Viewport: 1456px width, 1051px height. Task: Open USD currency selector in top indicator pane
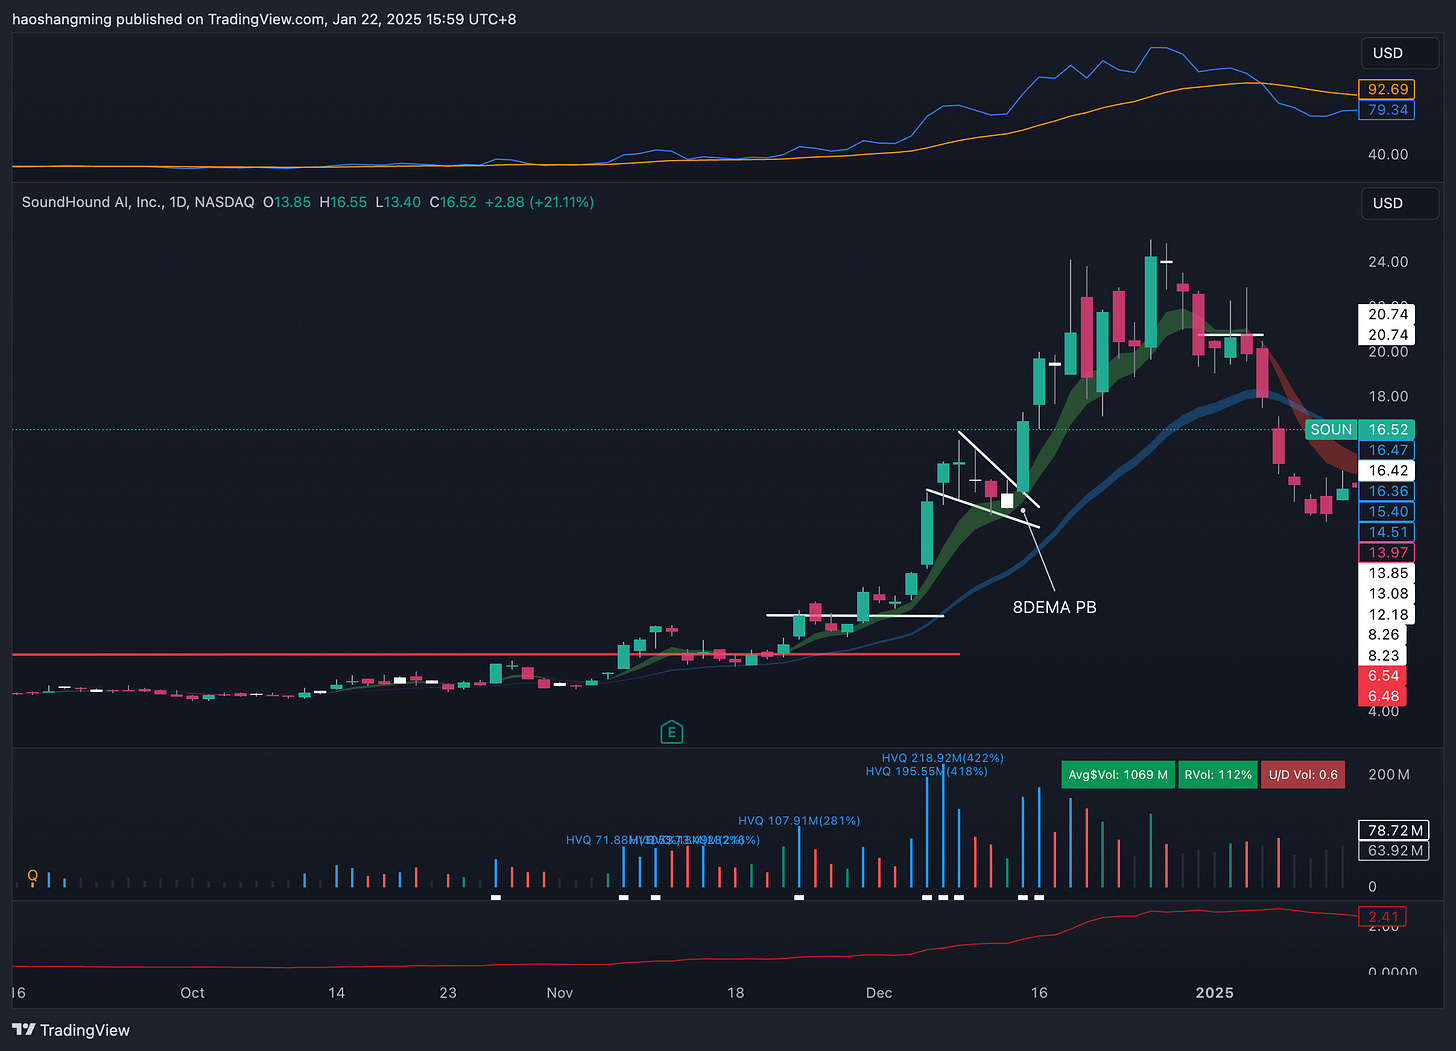tap(1399, 53)
